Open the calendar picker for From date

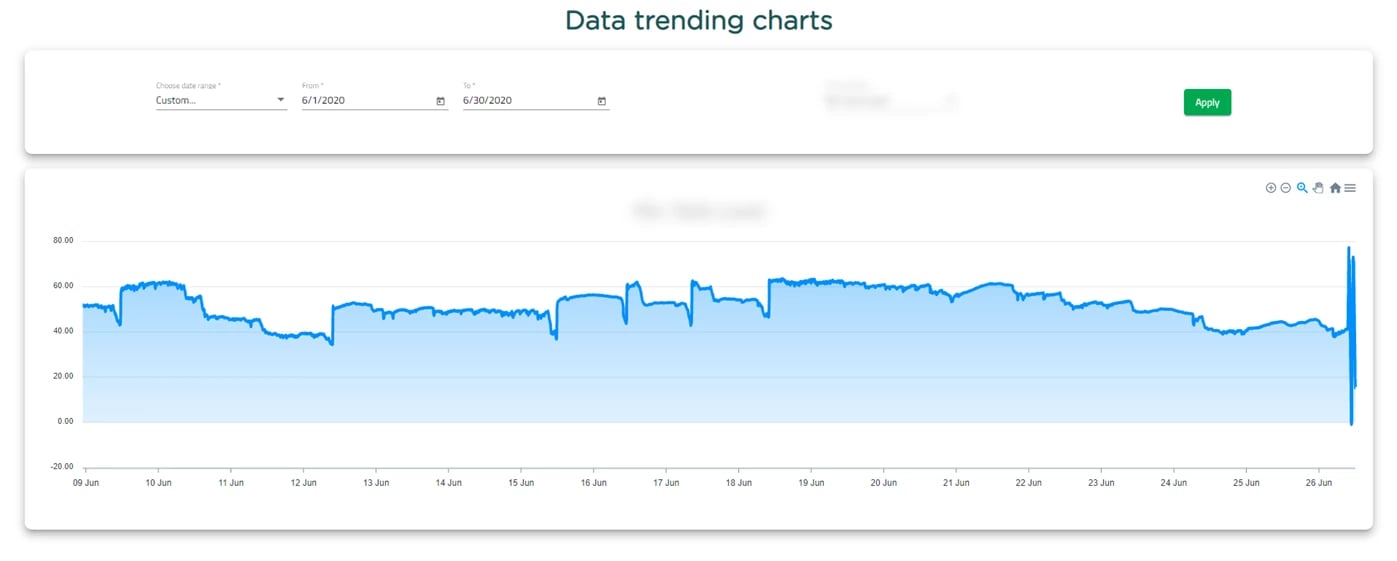click(x=441, y=101)
